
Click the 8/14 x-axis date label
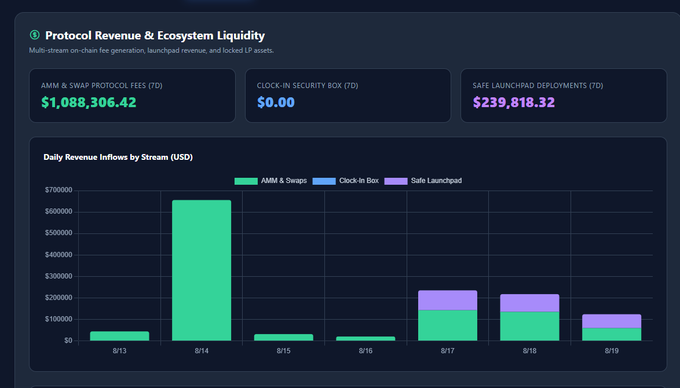click(202, 351)
